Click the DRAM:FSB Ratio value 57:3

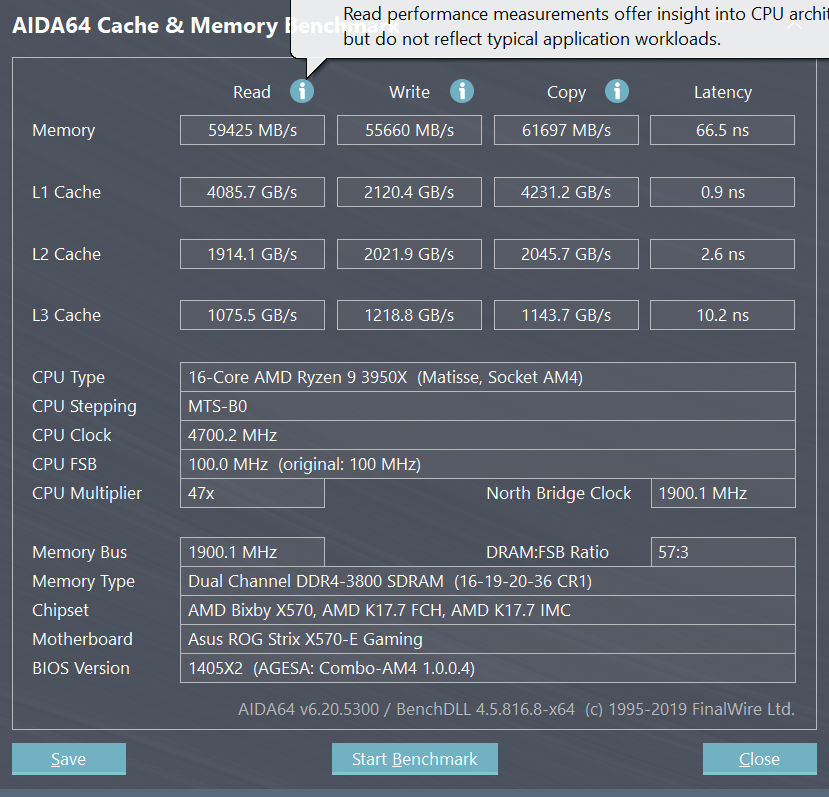723,552
